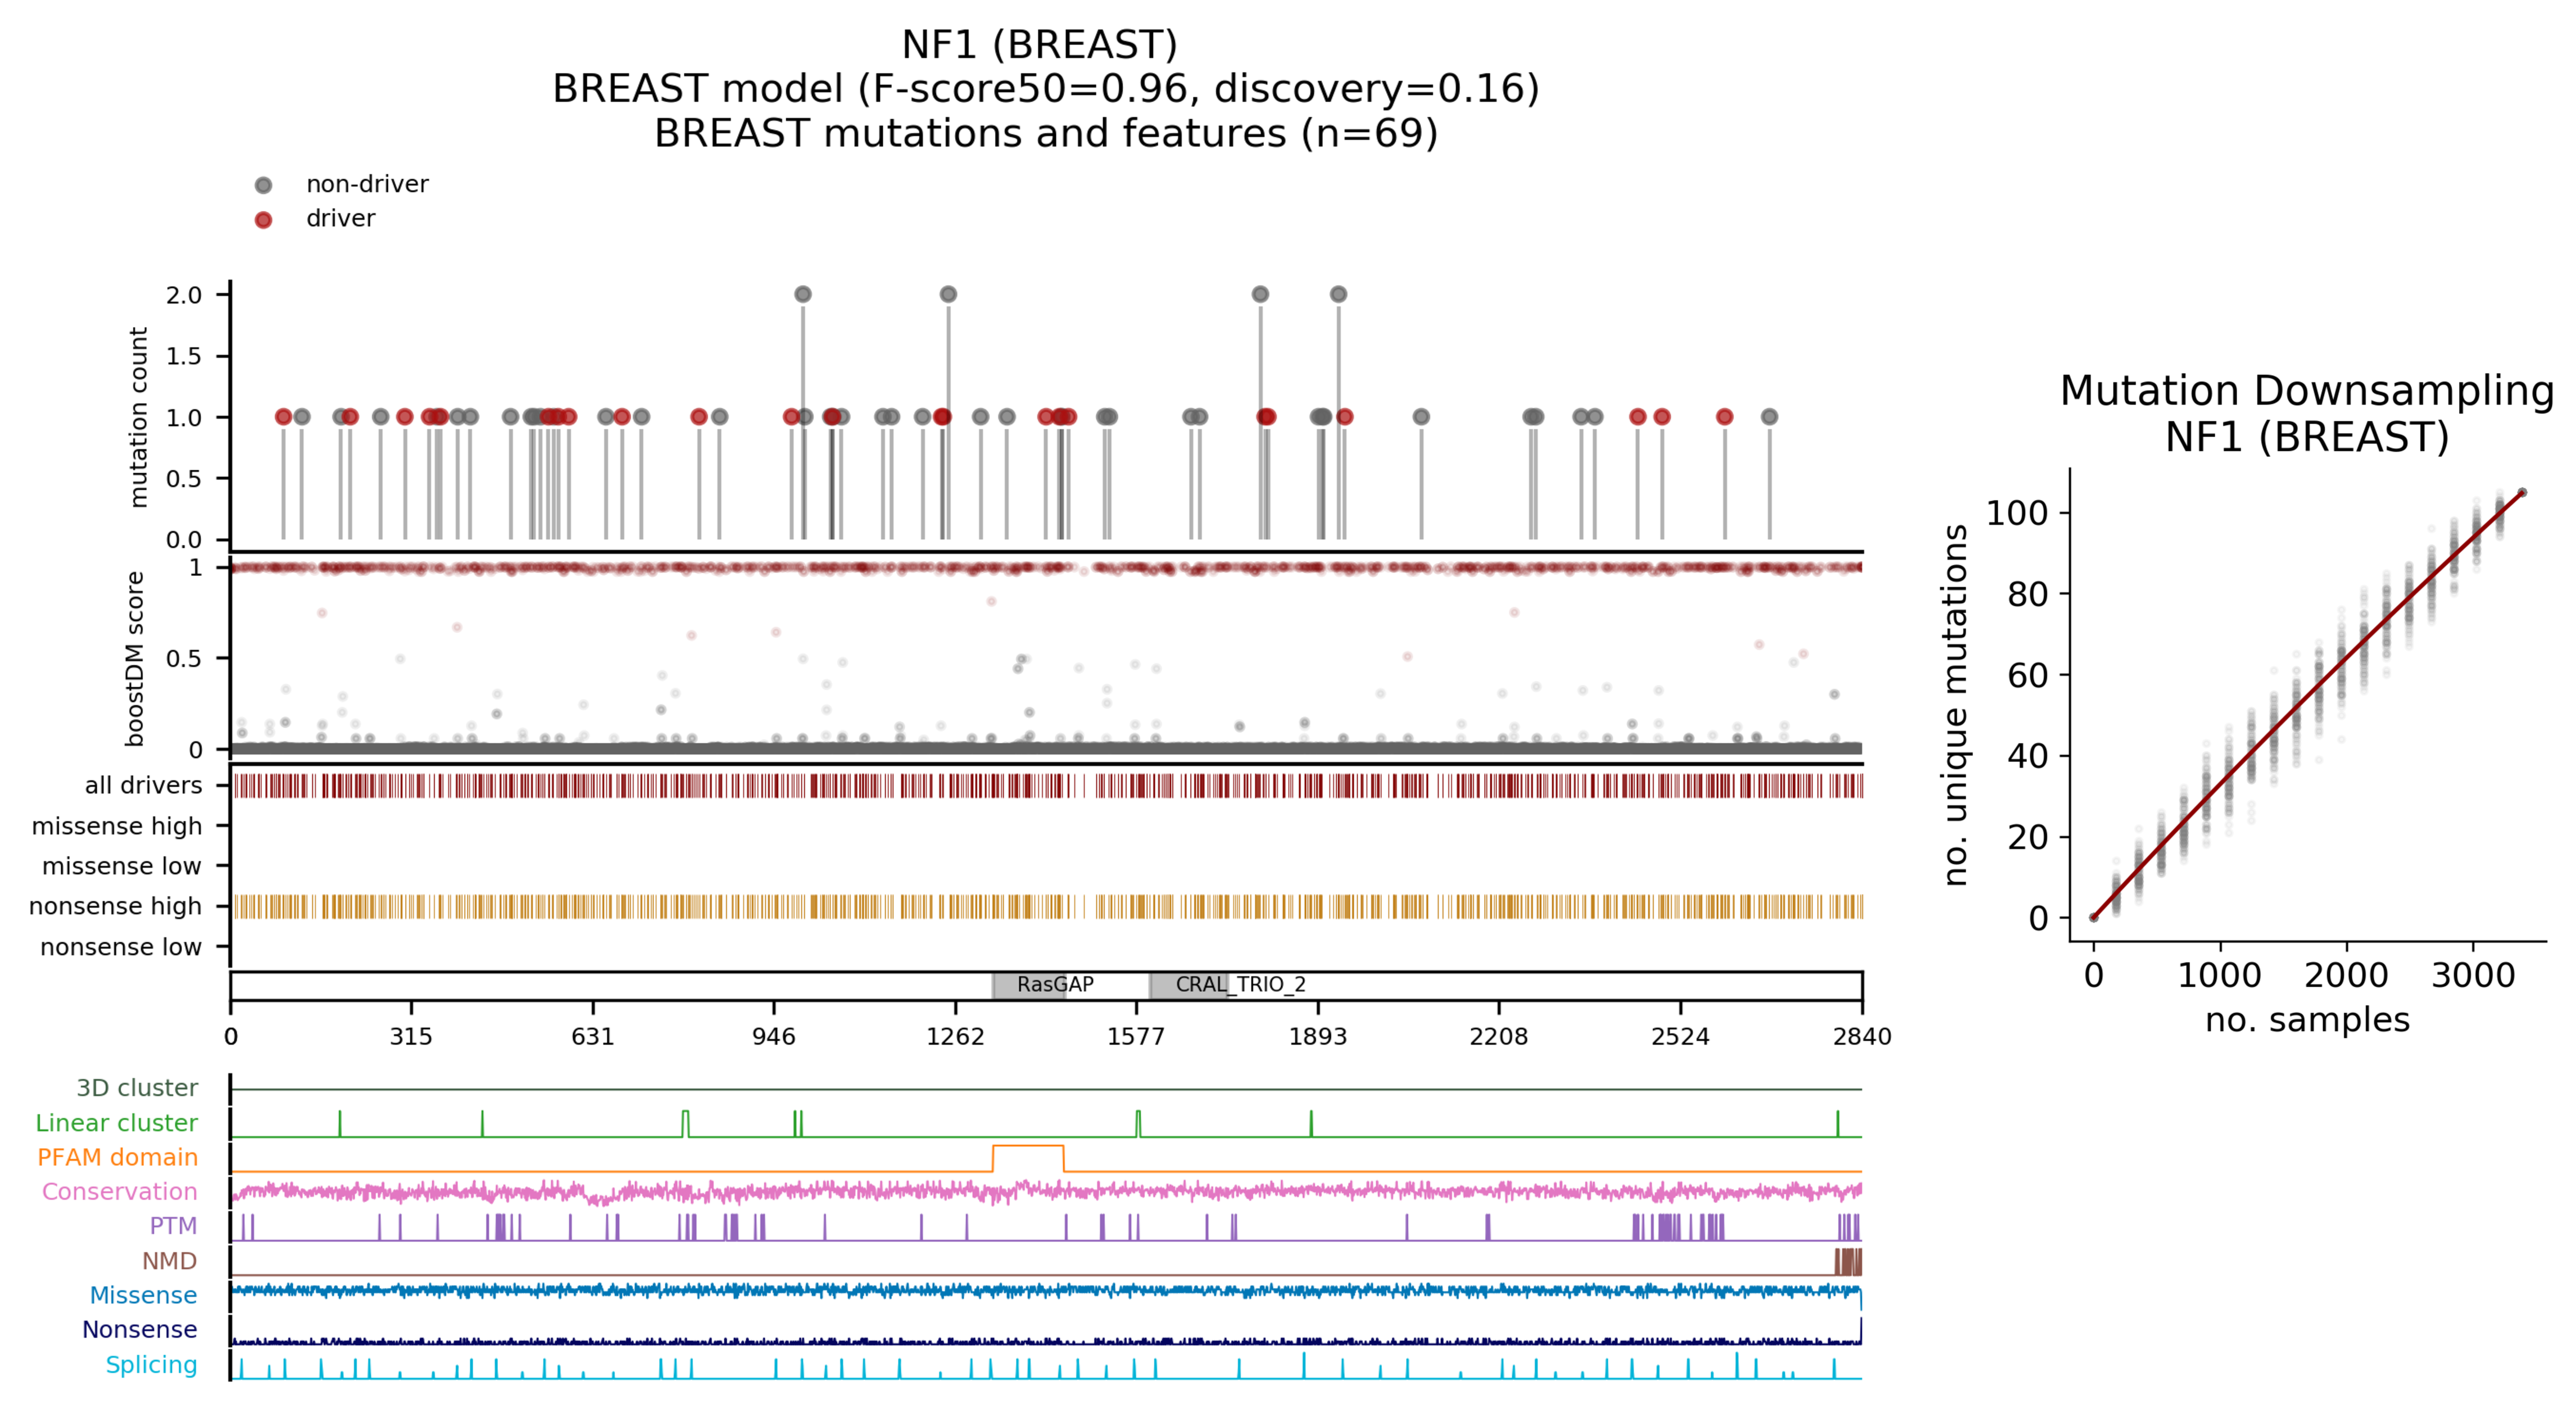2576x1412 pixels.
Task: Click the 'Conservation' track label
Action: [x=119, y=1192]
